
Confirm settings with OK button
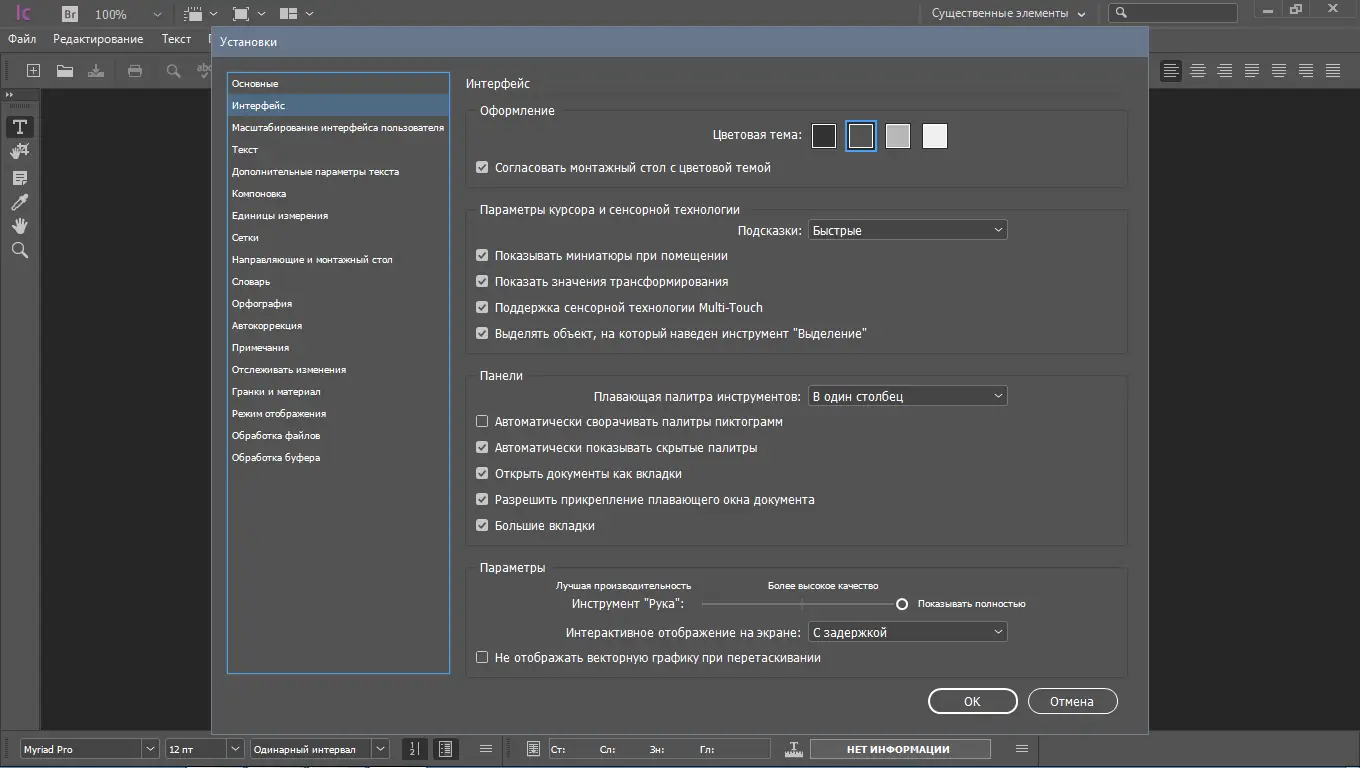click(x=972, y=701)
